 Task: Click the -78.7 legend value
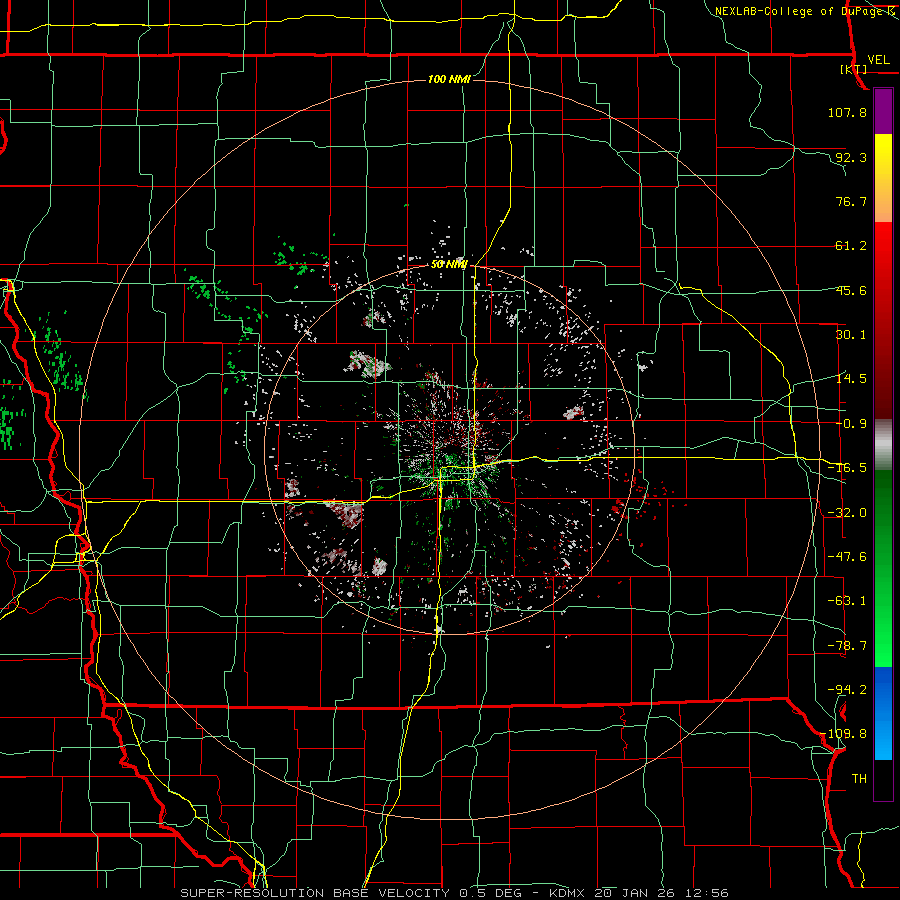click(847, 646)
